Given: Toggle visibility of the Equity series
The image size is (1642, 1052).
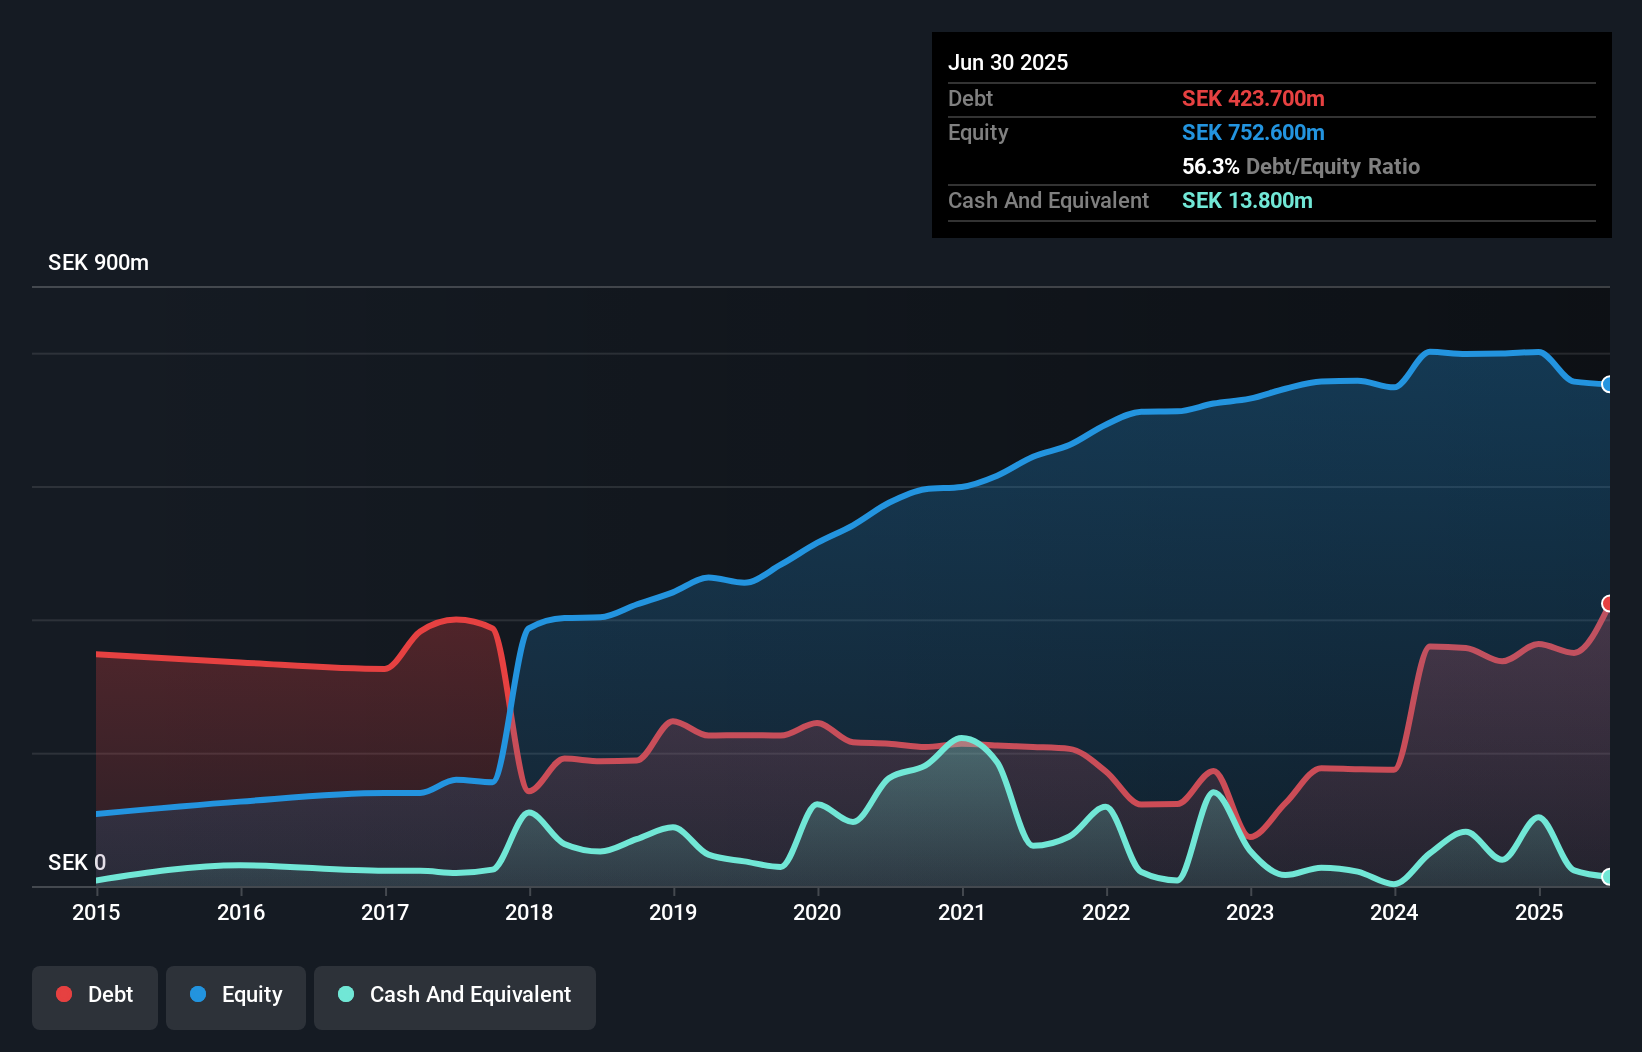Looking at the screenshot, I should pyautogui.click(x=235, y=995).
